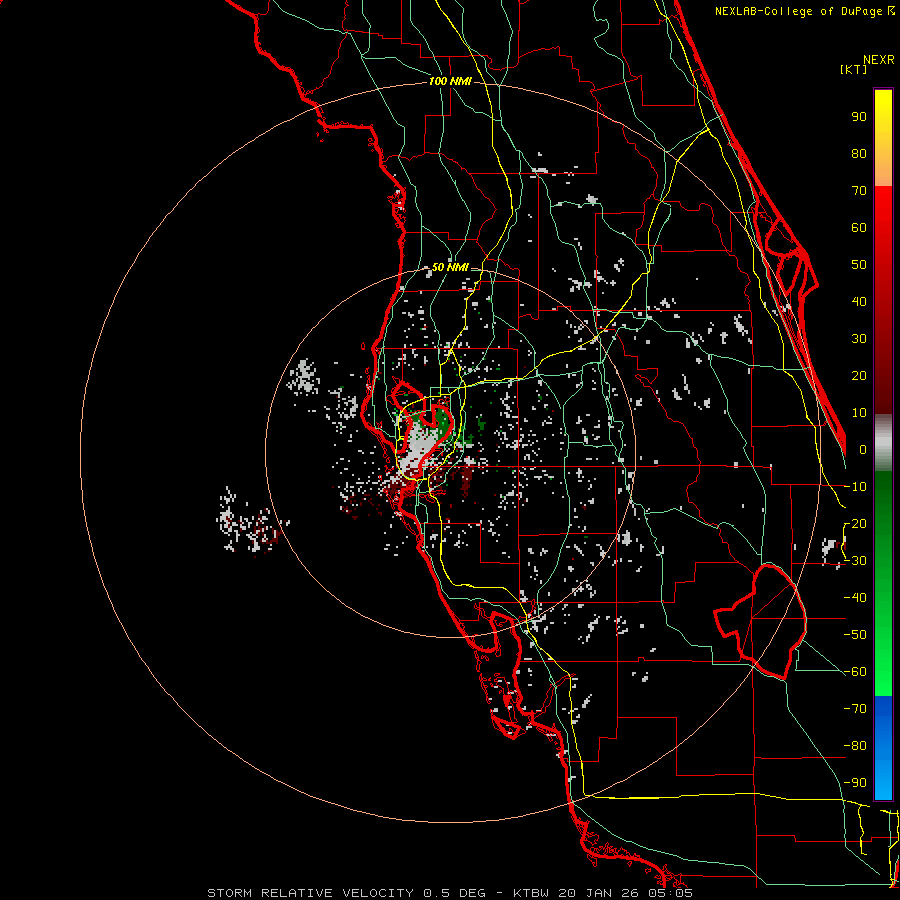The image size is (900, 900).
Task: Click the 50 NMI range ring label
Action: (450, 267)
